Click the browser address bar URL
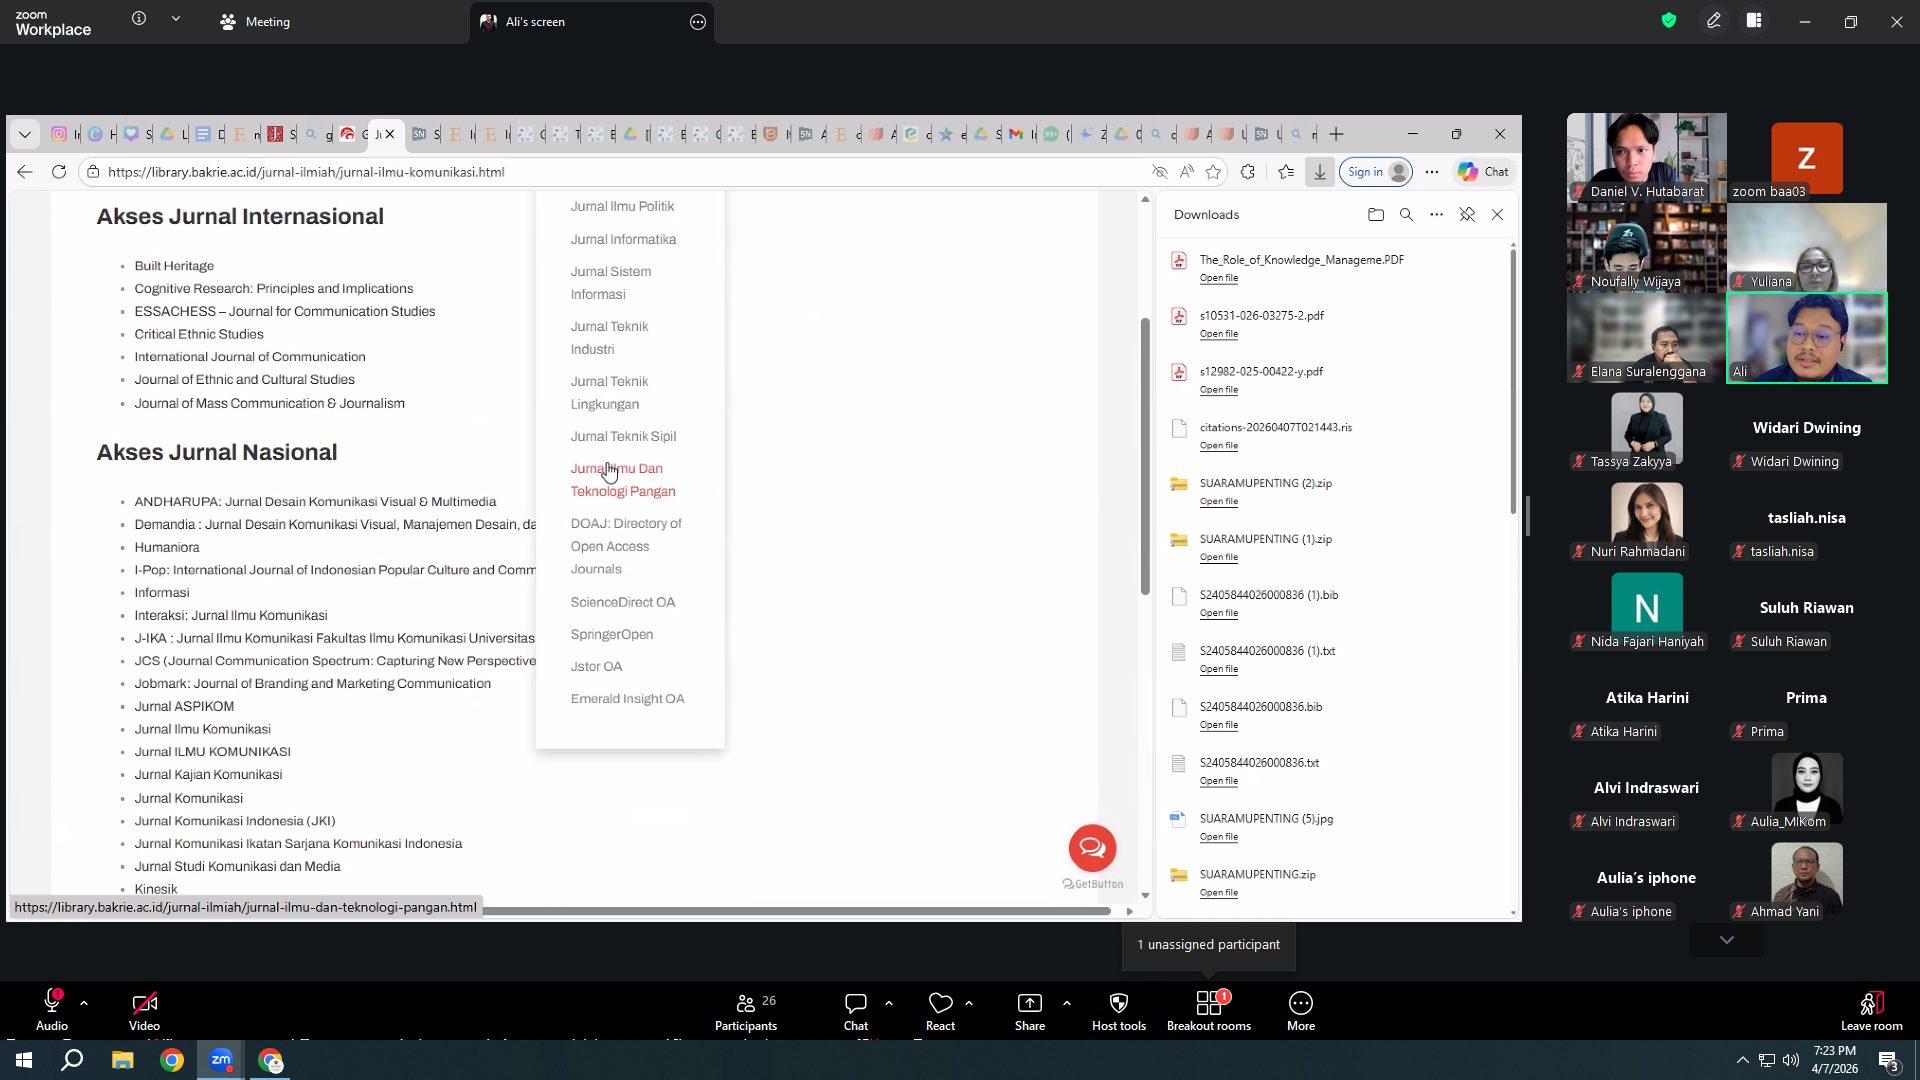1920x1080 pixels. point(306,172)
